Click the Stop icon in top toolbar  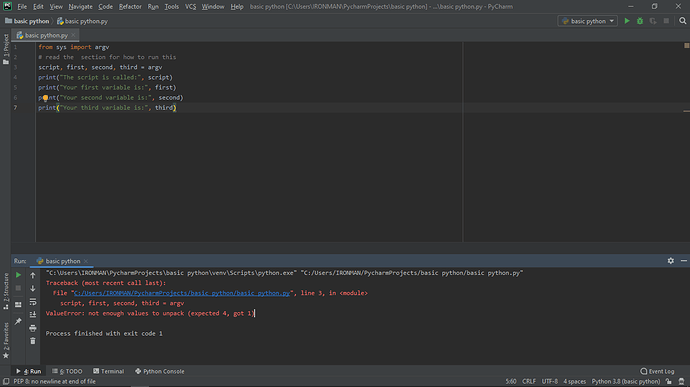point(666,21)
